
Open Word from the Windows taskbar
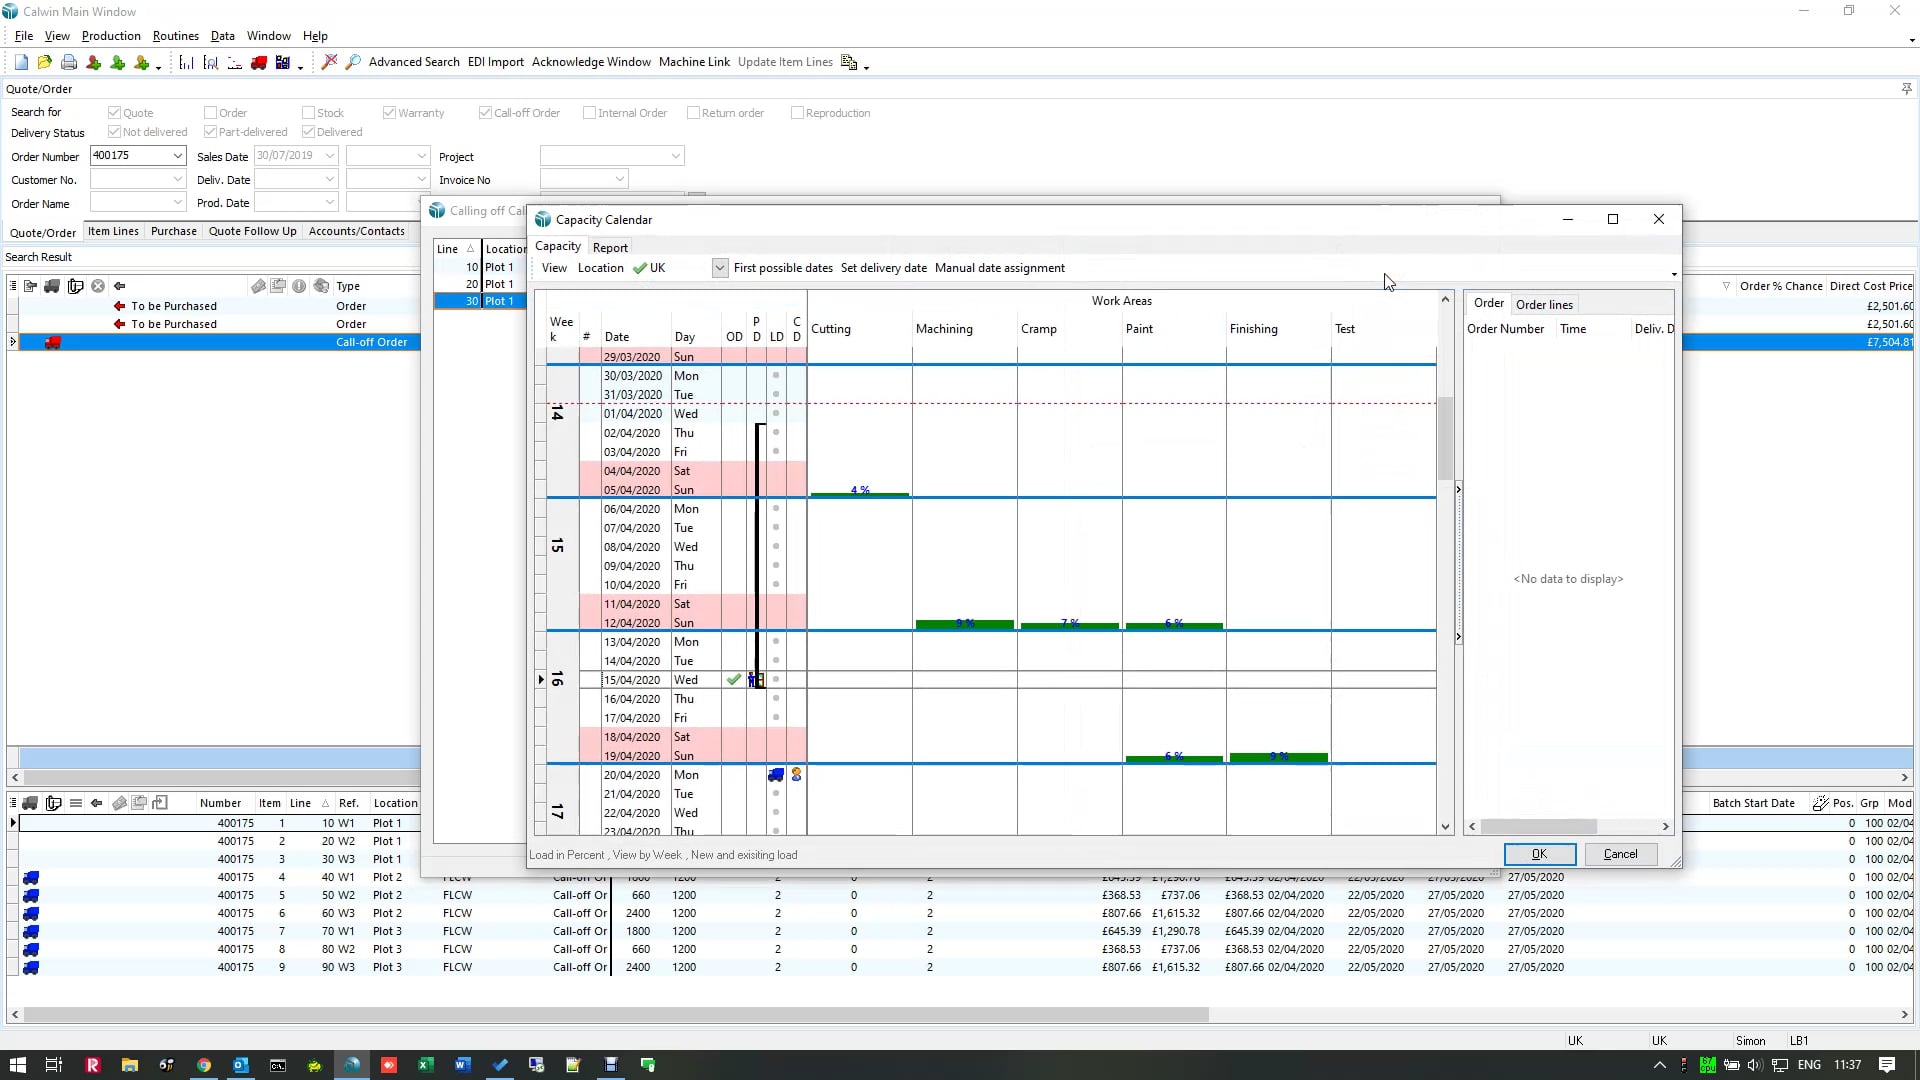click(x=462, y=1065)
